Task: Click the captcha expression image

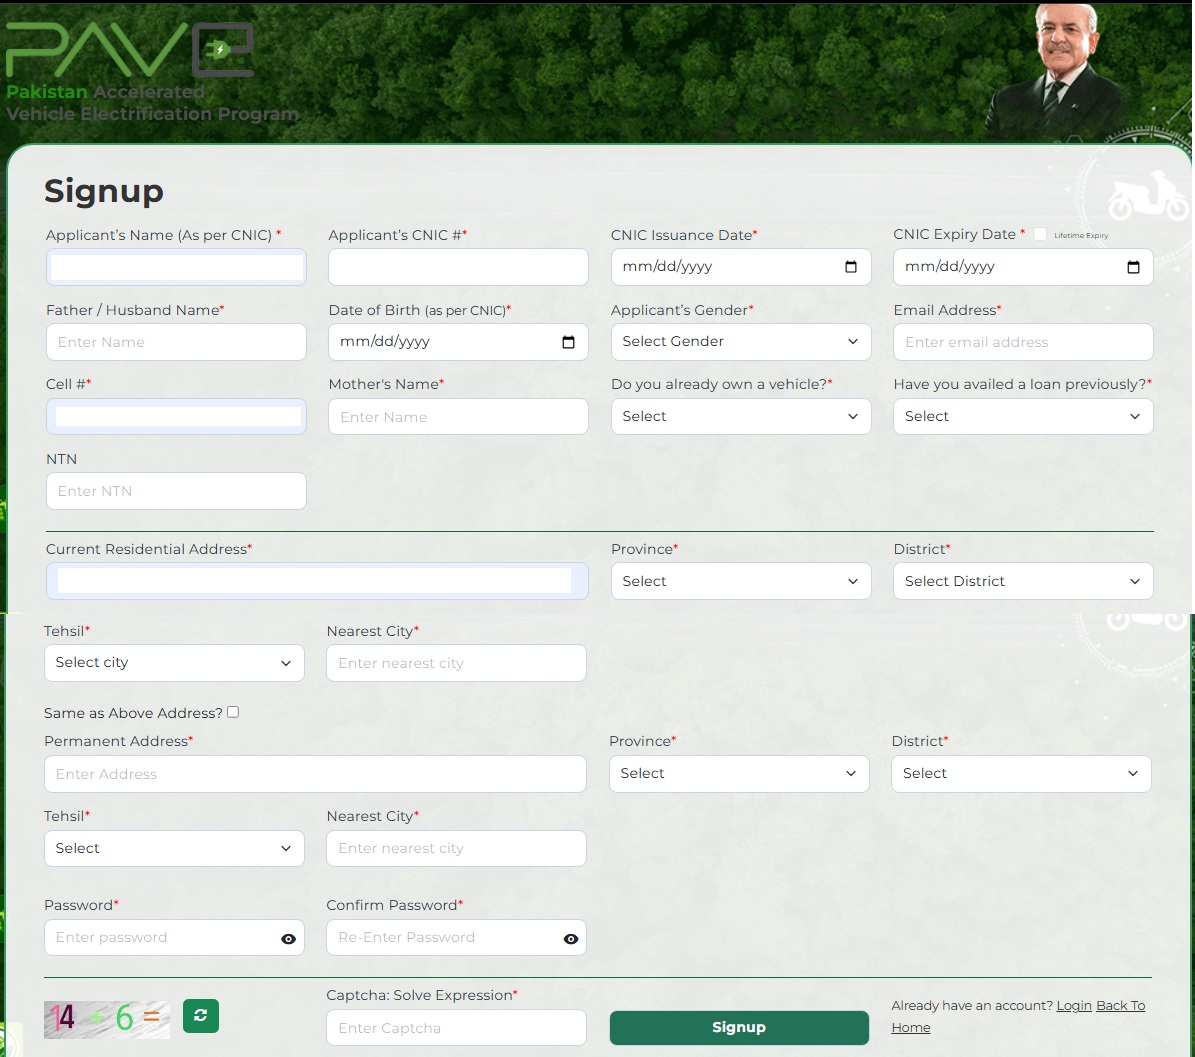Action: pyautogui.click(x=106, y=1018)
